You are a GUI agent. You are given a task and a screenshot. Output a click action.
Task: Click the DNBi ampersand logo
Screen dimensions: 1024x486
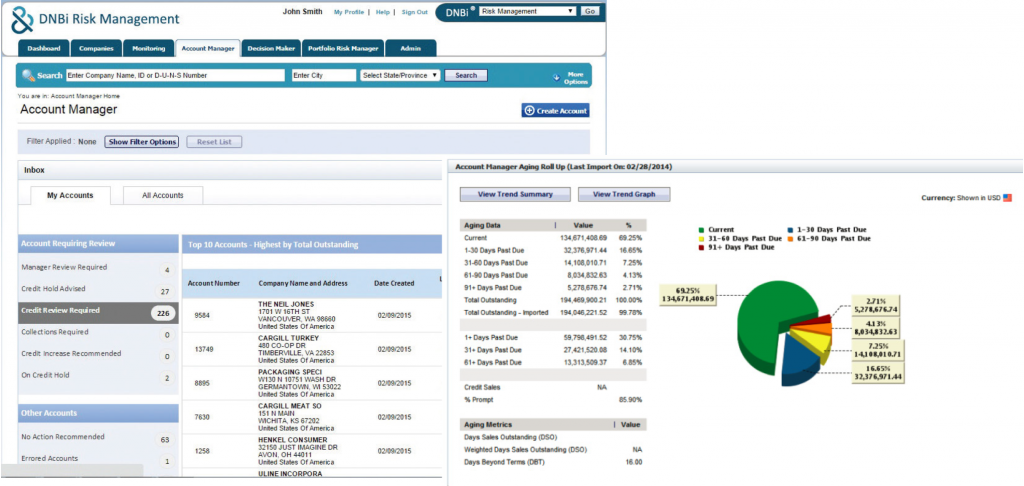pyautogui.click(x=22, y=20)
